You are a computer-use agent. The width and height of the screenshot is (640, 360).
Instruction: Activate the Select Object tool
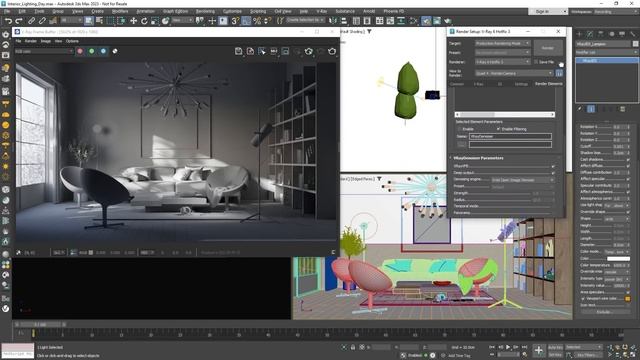[89, 21]
